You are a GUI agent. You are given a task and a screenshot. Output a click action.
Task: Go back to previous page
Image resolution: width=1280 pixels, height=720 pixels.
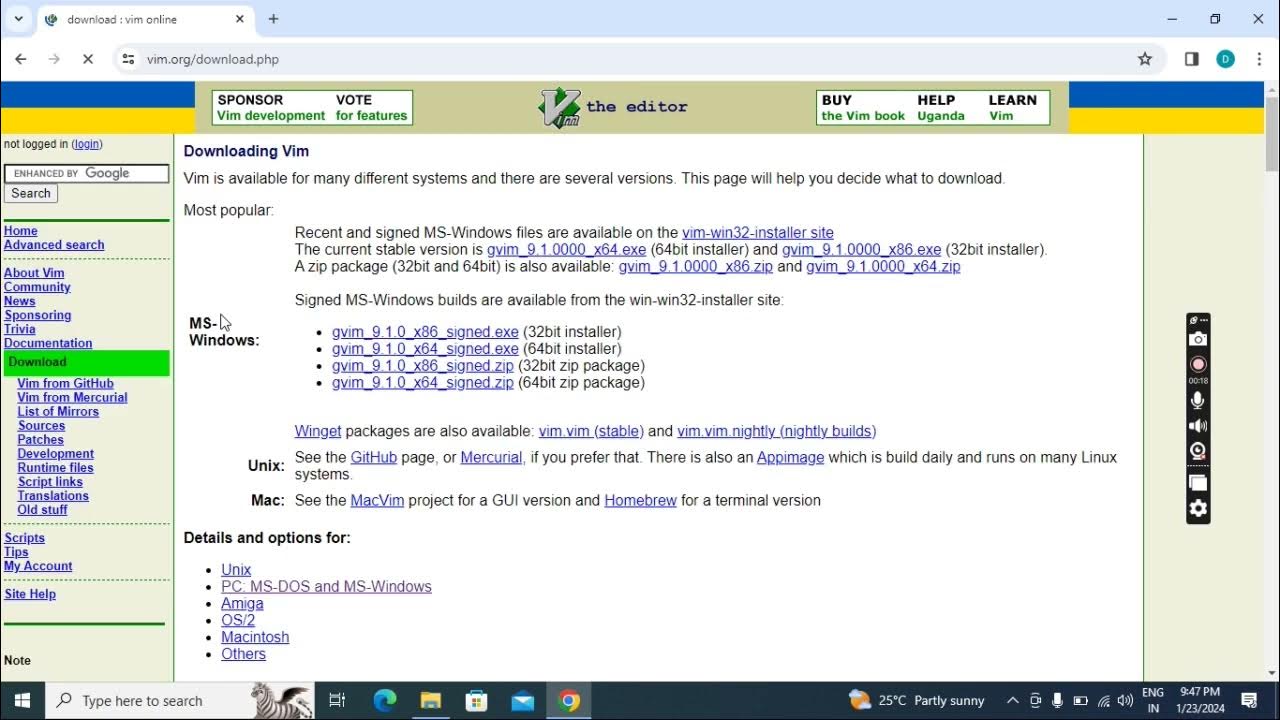click(21, 59)
